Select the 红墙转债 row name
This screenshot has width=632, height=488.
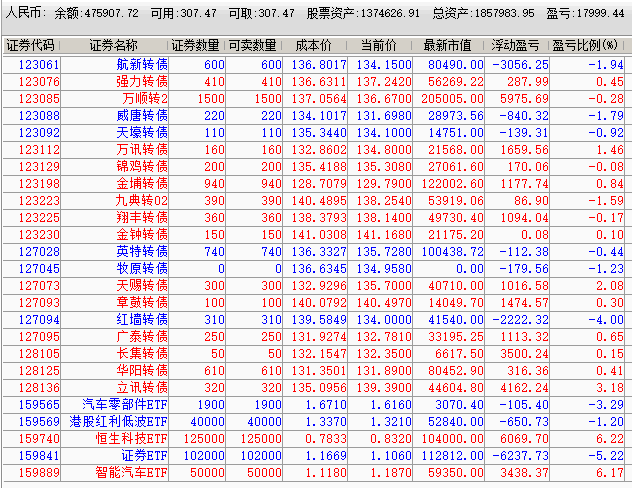tap(142, 320)
